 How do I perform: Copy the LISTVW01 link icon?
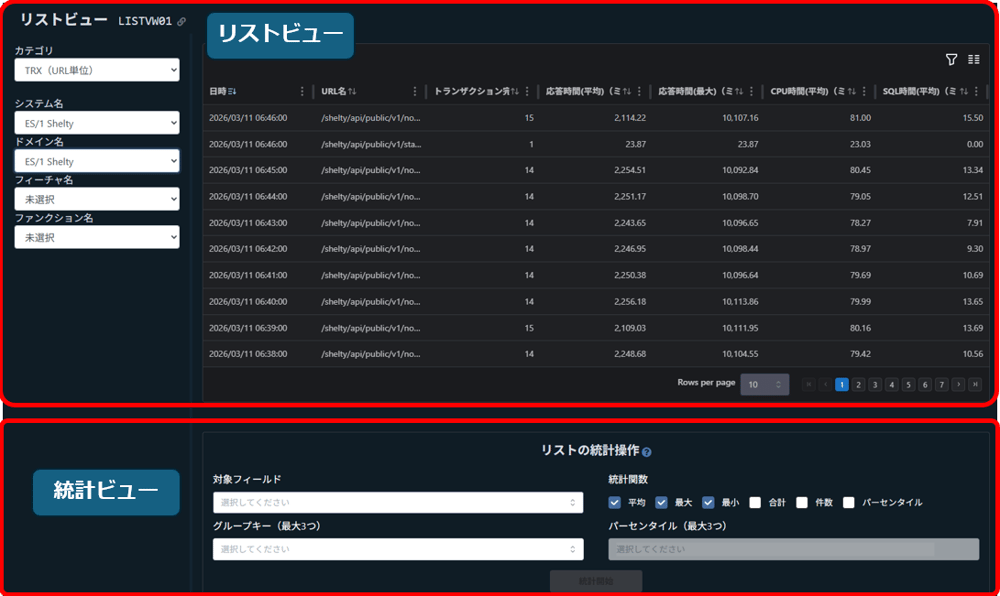[x=181, y=21]
